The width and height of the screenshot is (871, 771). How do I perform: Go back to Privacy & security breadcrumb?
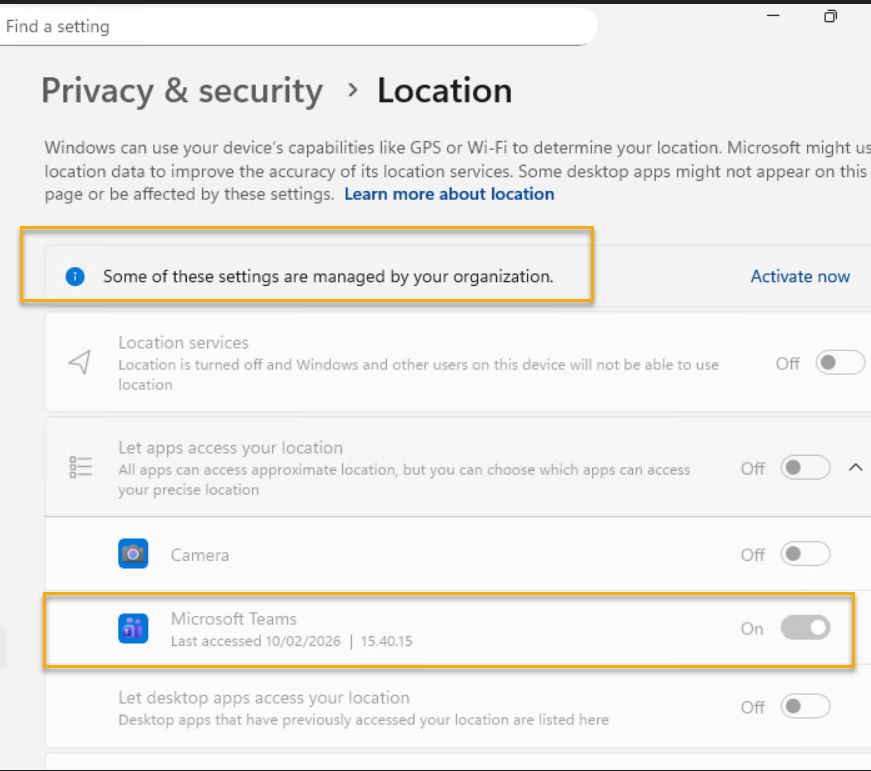pyautogui.click(x=182, y=91)
